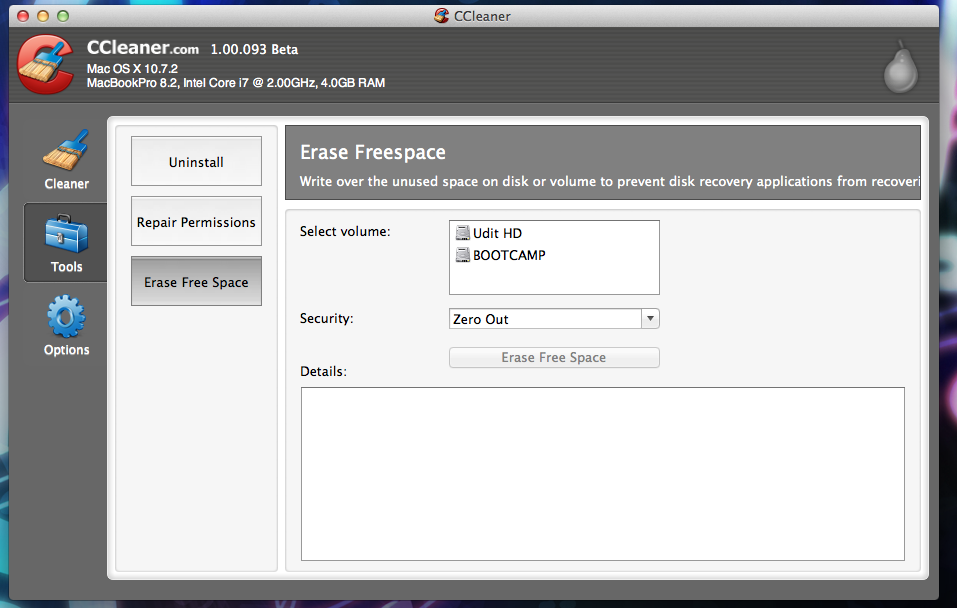Click the CCleaner logo in header

point(46,64)
